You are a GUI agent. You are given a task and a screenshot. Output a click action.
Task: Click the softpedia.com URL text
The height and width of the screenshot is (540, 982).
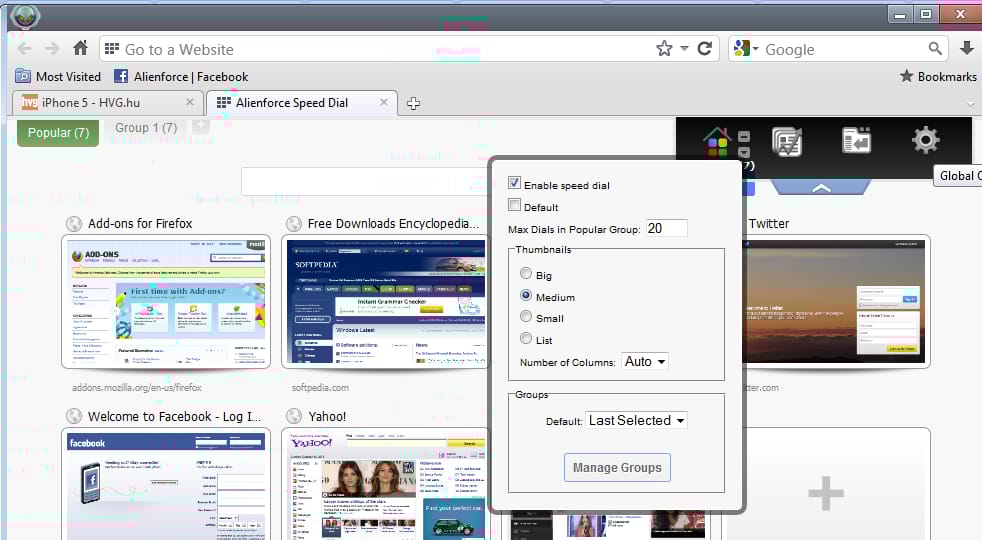coord(320,388)
